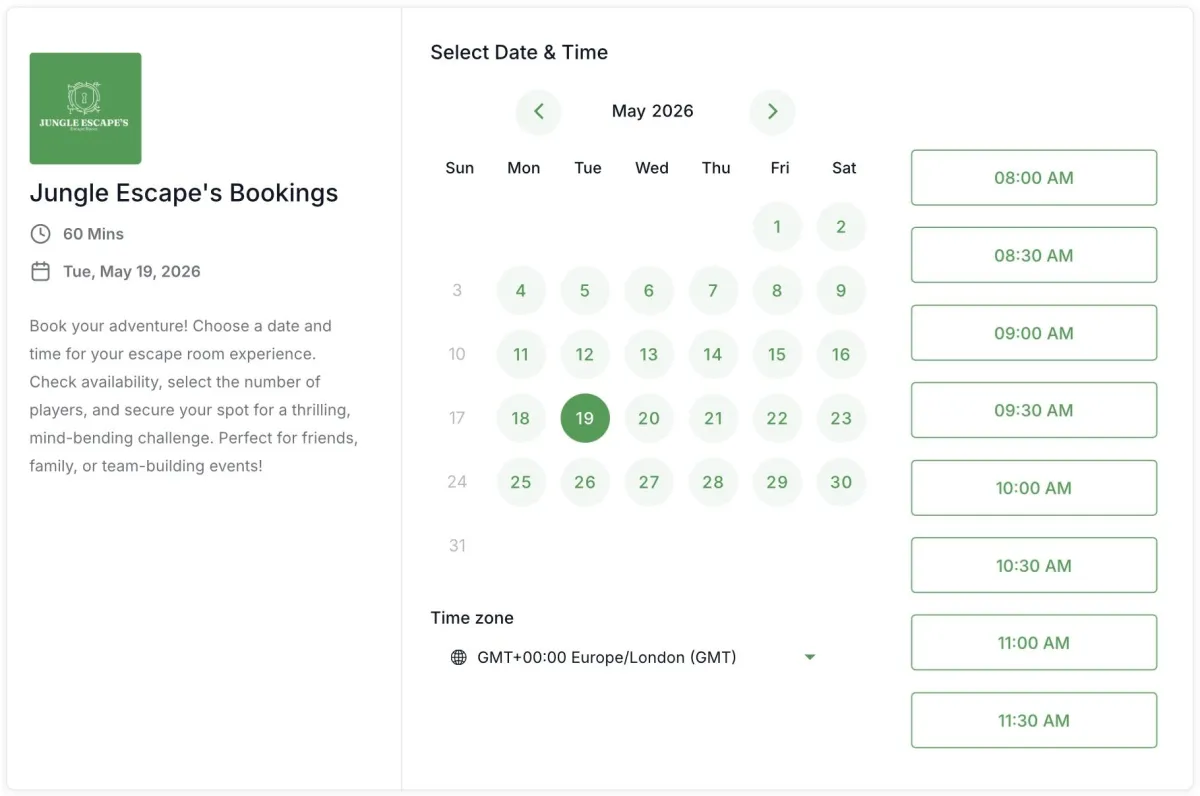Select Thursday May 28 date
This screenshot has height=796, width=1200.
[713, 482]
